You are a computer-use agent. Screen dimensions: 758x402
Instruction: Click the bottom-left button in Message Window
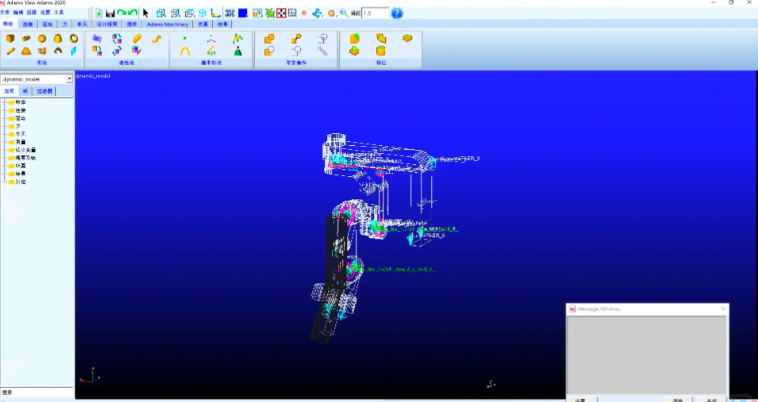click(x=579, y=398)
